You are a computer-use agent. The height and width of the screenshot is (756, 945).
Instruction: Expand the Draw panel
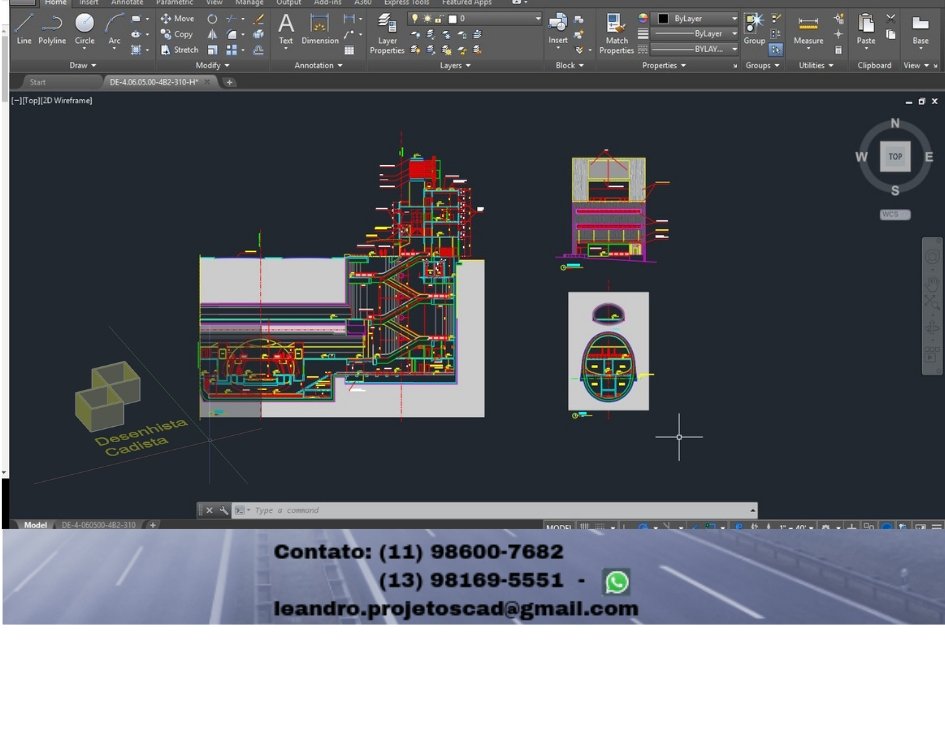(x=83, y=65)
